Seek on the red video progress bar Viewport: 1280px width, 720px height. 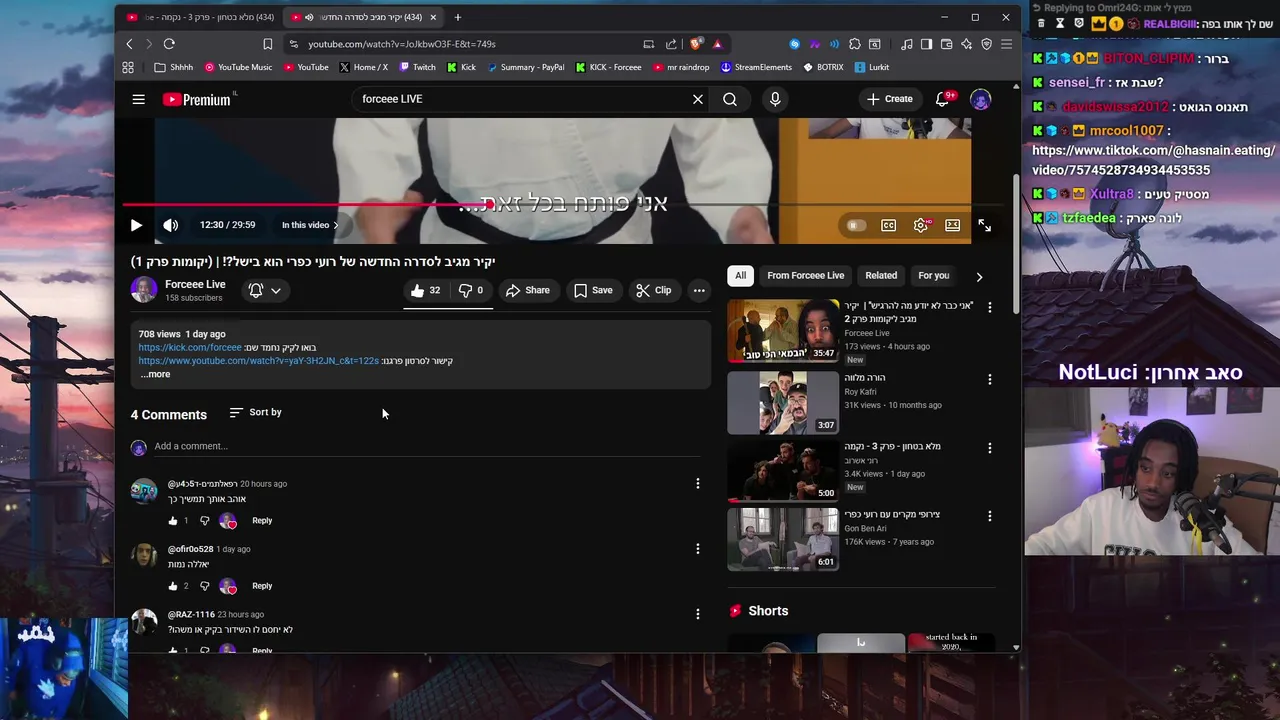(x=560, y=205)
